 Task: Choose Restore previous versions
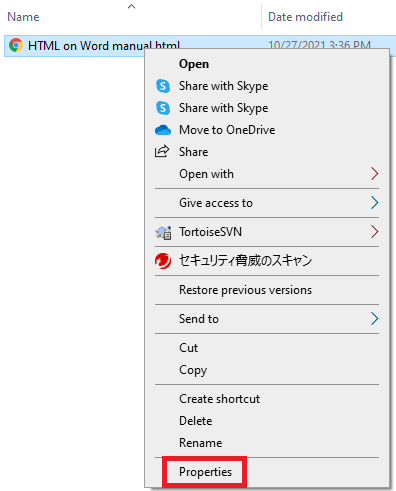click(245, 290)
